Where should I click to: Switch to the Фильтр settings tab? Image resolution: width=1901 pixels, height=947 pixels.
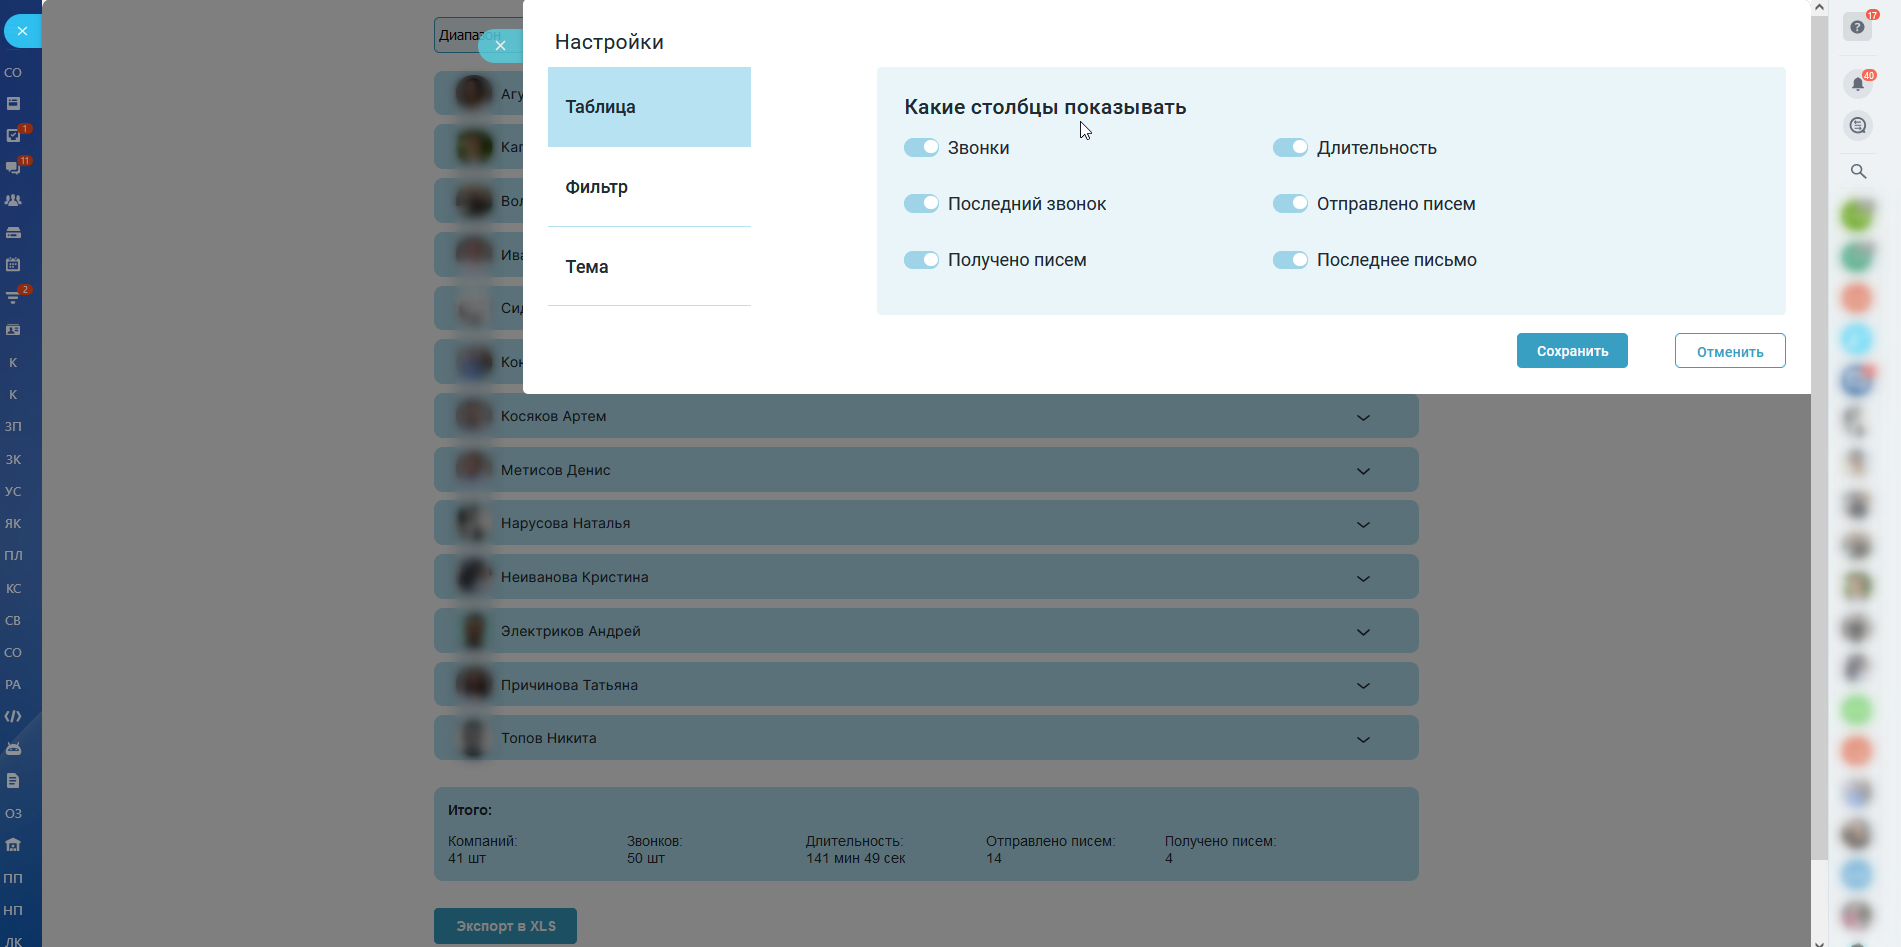point(649,187)
